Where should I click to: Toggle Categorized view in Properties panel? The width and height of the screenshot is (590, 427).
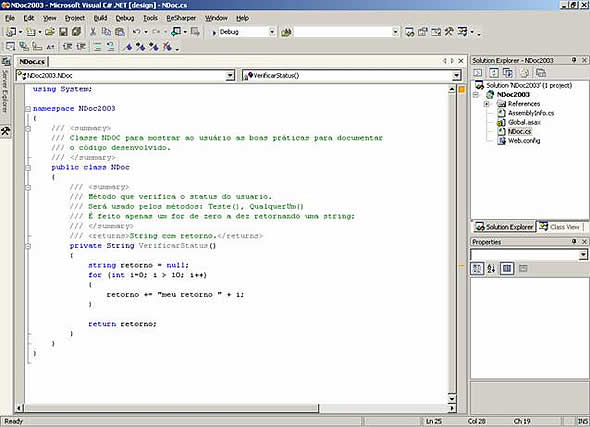477,268
